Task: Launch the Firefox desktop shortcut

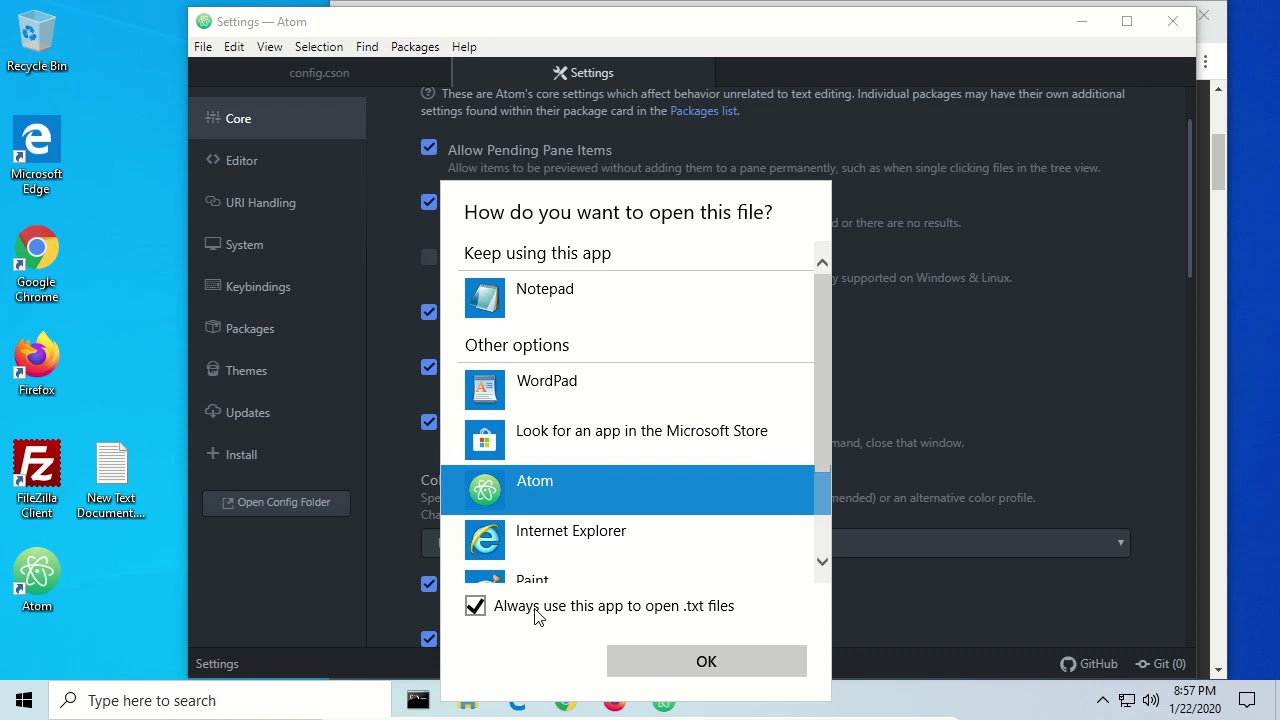Action: [37, 365]
